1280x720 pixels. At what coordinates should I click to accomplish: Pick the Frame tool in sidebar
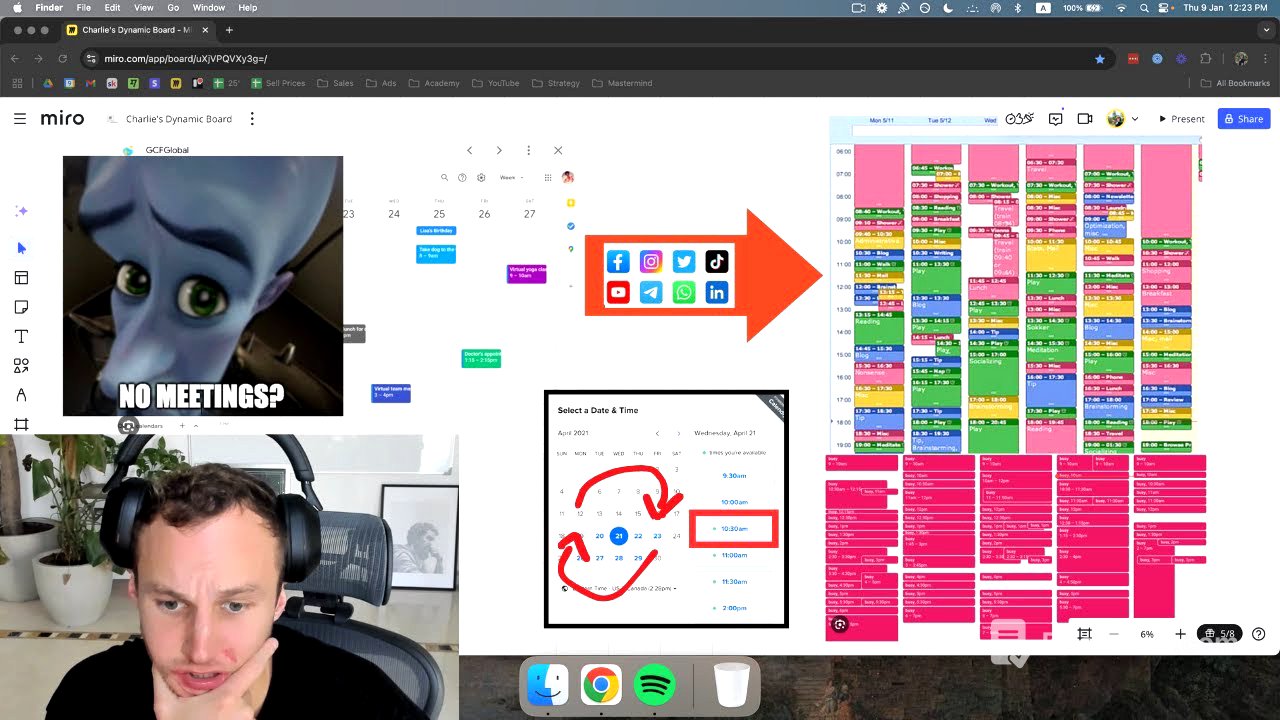pos(21,424)
